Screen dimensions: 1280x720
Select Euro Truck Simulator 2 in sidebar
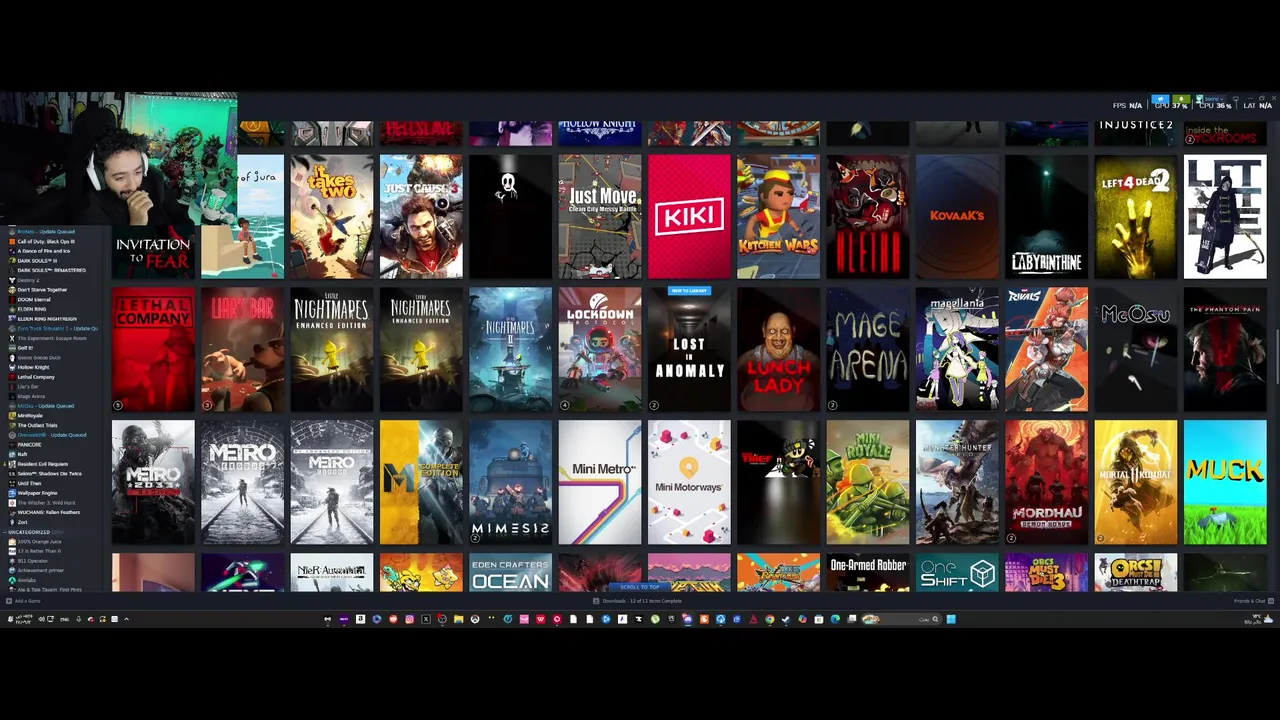[x=53, y=329]
